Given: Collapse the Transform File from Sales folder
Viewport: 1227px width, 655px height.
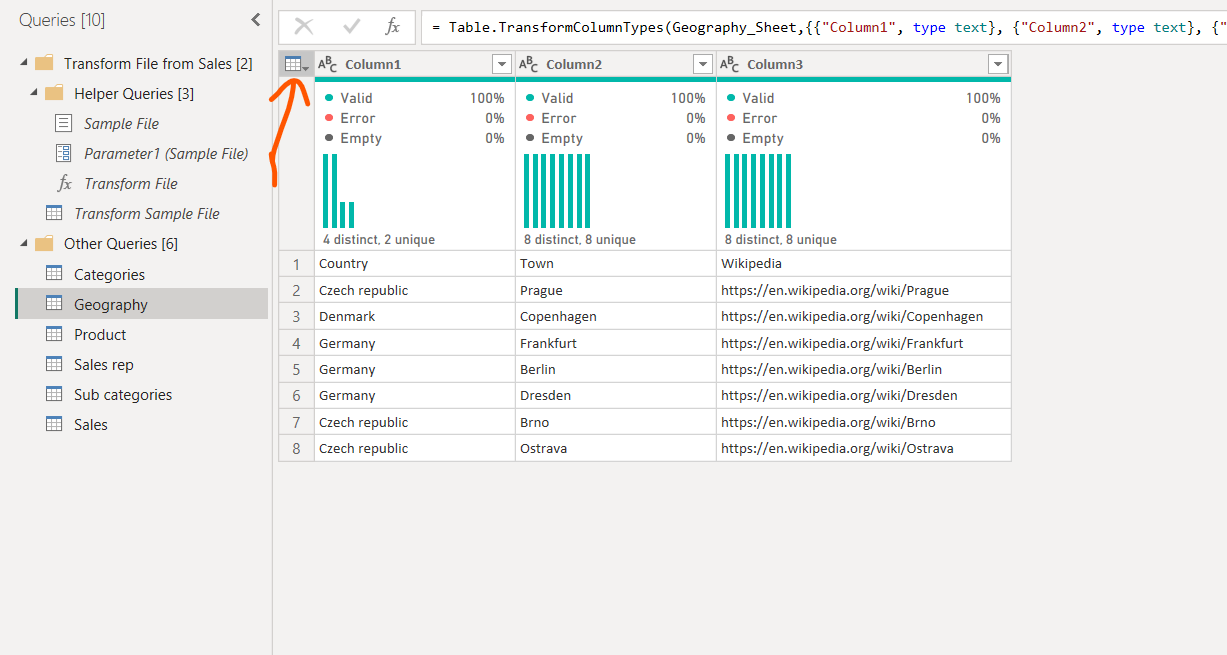Looking at the screenshot, I should pos(24,63).
